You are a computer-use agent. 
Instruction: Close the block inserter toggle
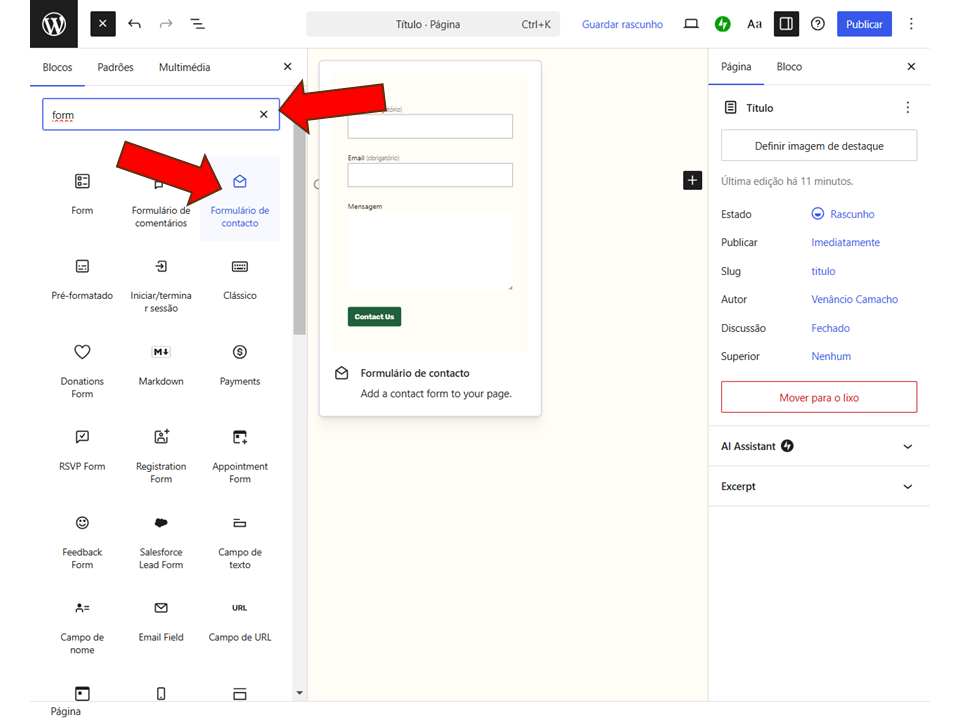tap(103, 24)
